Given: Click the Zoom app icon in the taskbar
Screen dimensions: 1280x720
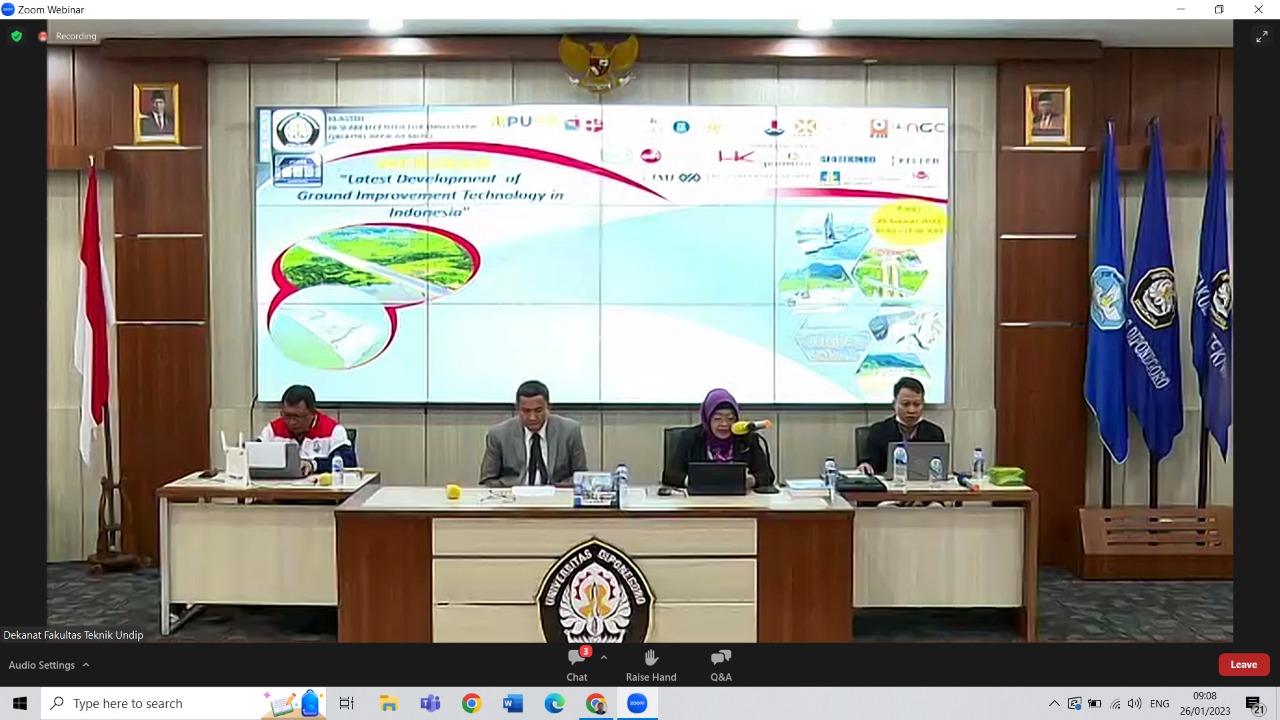Looking at the screenshot, I should (637, 703).
